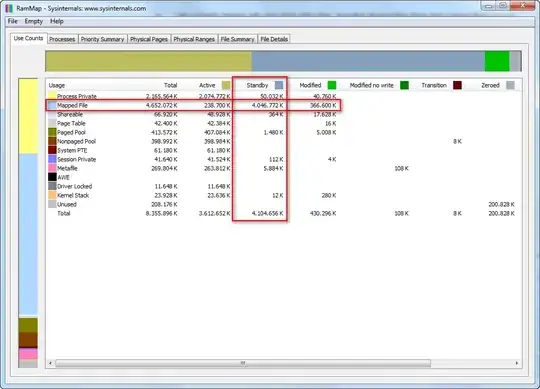Select the Mapped File row label
The image size is (540, 389).
coord(72,105)
